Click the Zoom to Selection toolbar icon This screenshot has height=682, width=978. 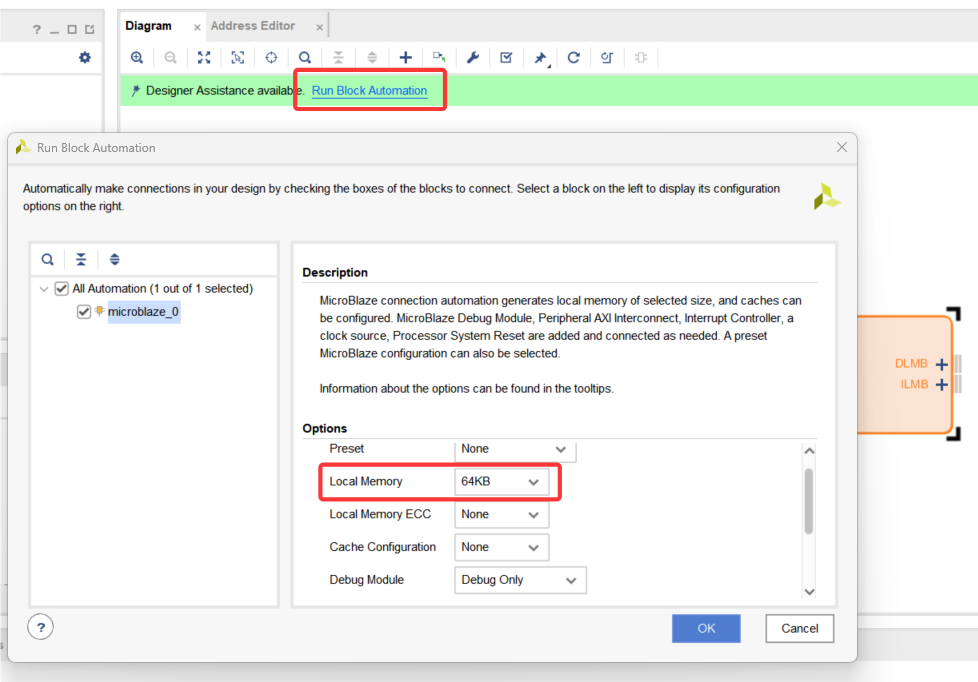click(x=238, y=57)
